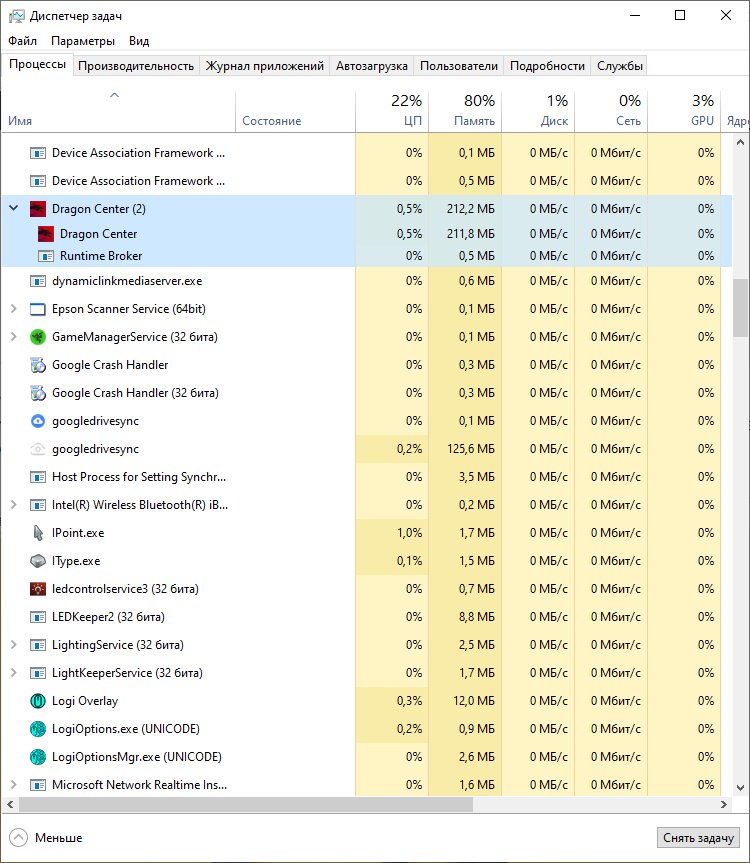Select the Процессы tab
750x863 pixels.
37,64
